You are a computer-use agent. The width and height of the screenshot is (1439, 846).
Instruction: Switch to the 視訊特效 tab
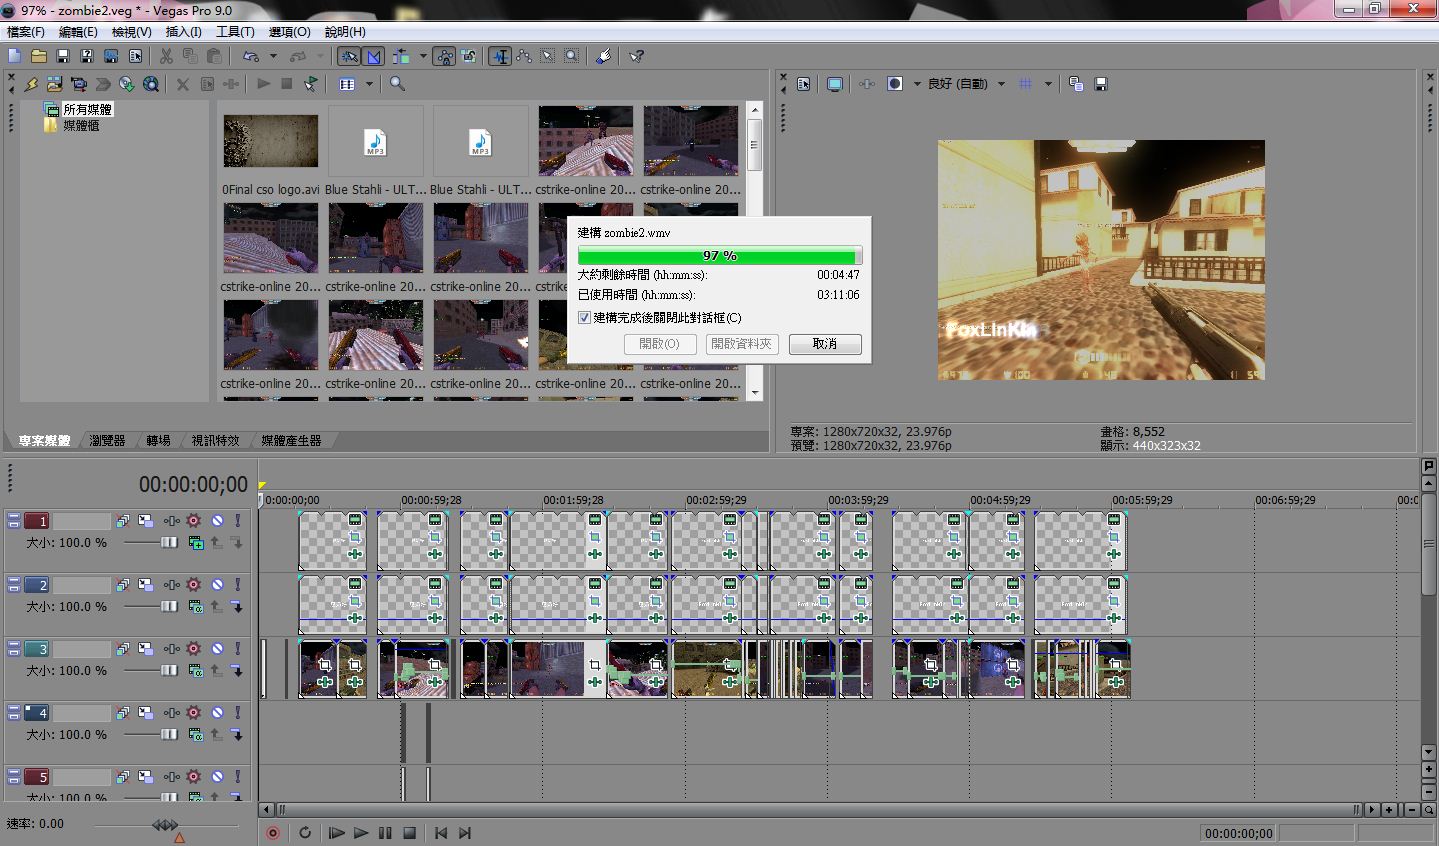pyautogui.click(x=215, y=440)
